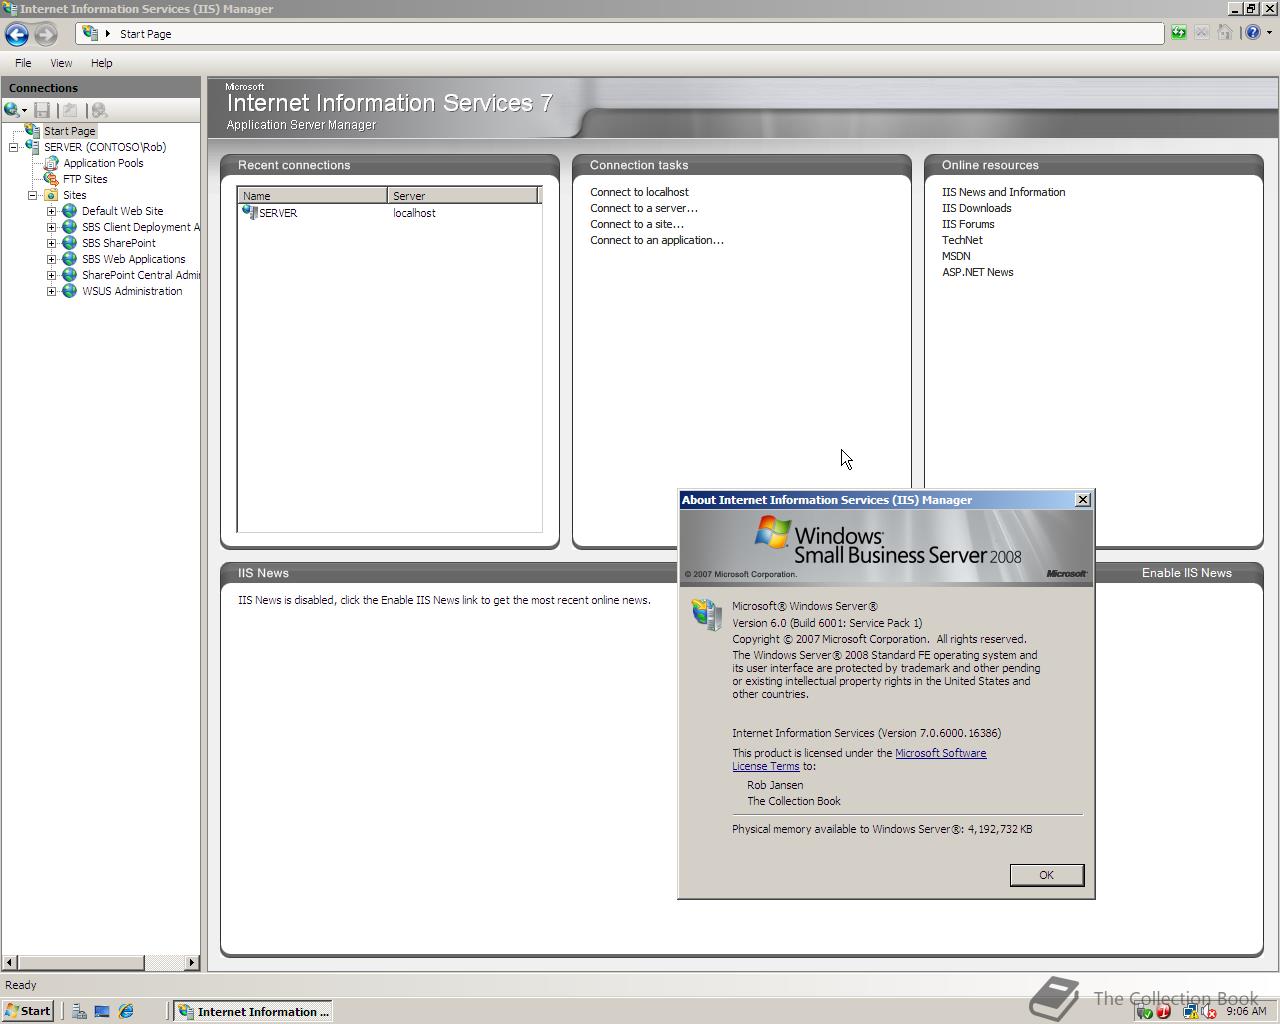1280x1024 pixels.
Task: Click Show Desktop quick launch icon
Action: 102,1012
